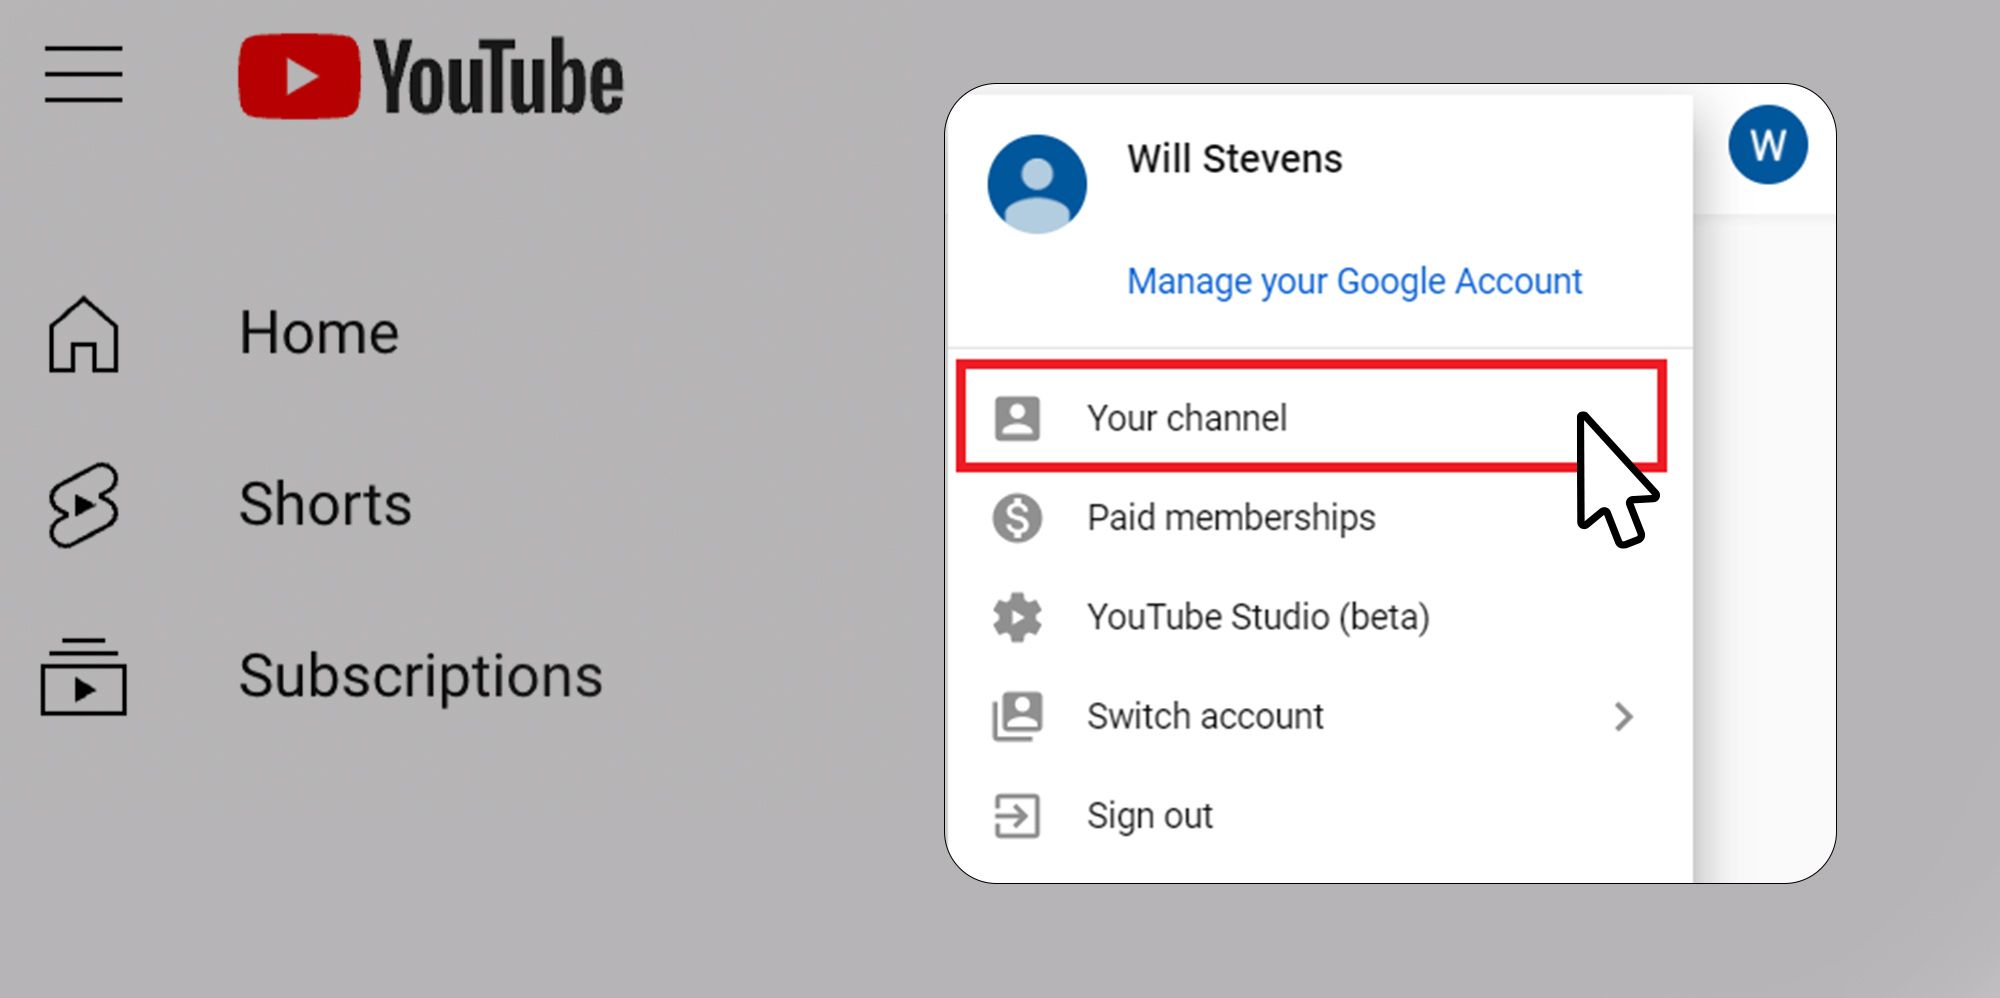Click the blue W account avatar

[x=1768, y=145]
